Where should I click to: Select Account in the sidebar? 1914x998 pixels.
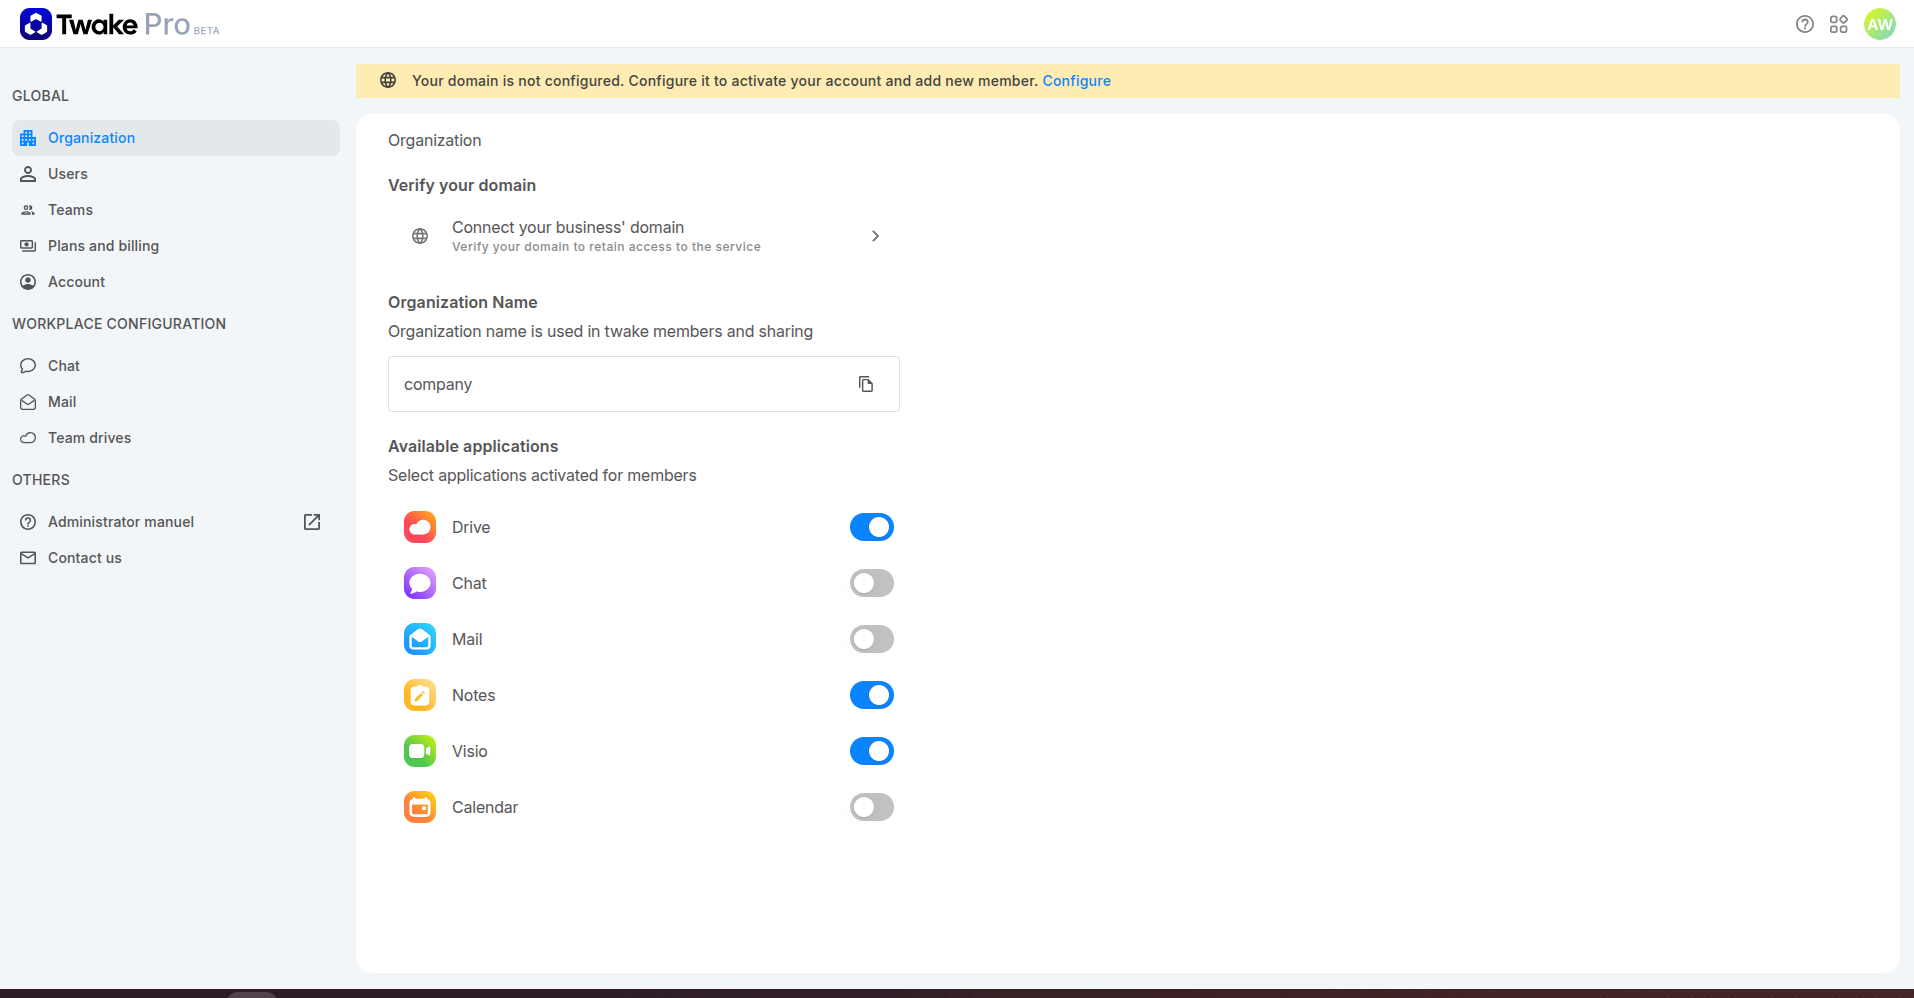point(176,282)
